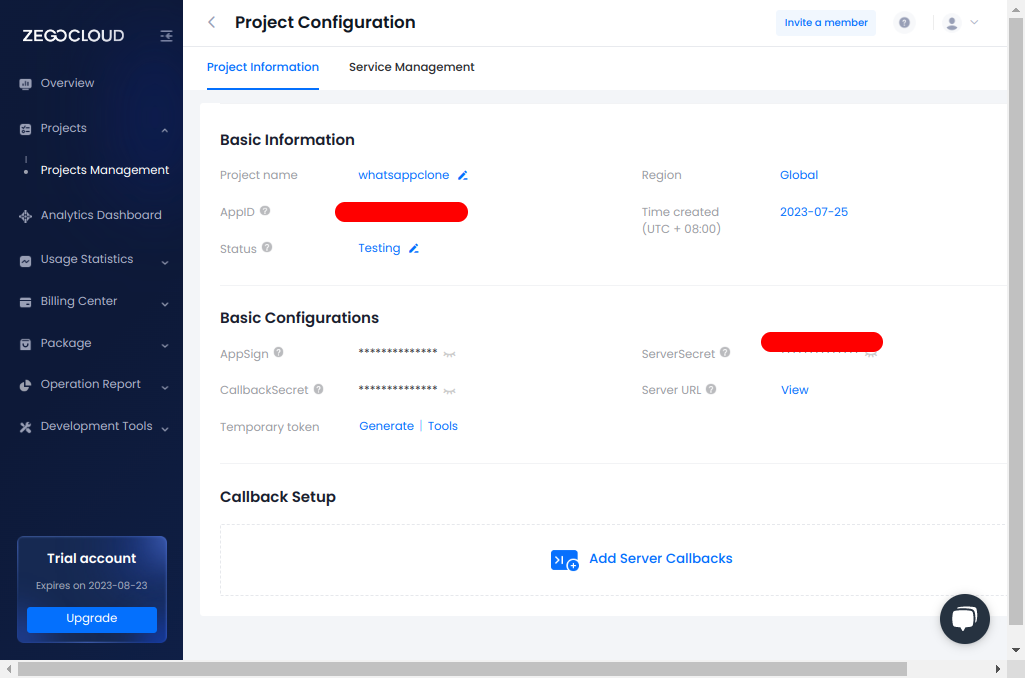Reveal the CallbackSecret value with eye icon
Viewport: 1025px width, 678px height.
click(450, 390)
